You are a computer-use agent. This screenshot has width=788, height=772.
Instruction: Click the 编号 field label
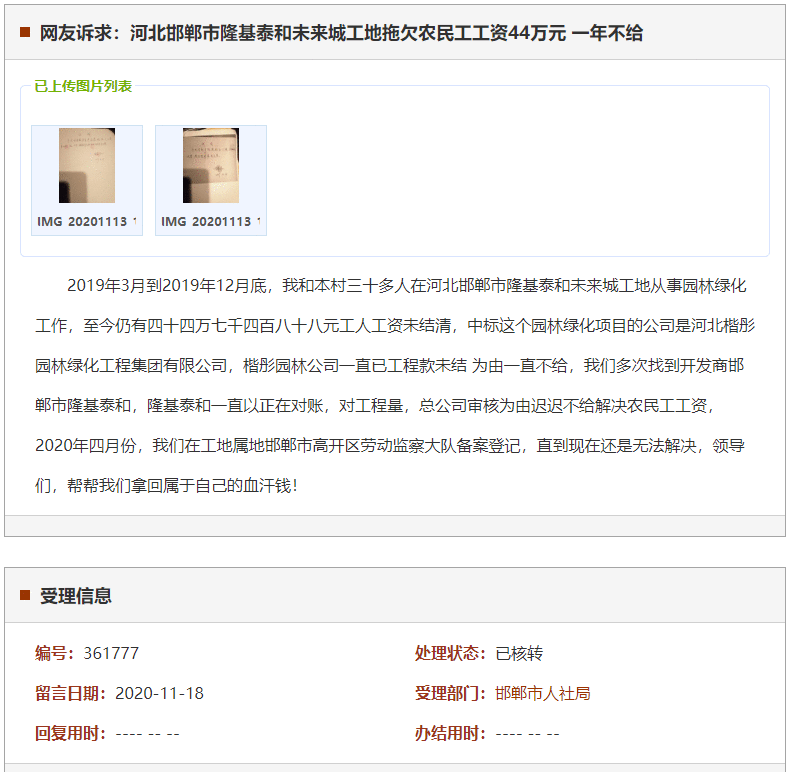54,654
